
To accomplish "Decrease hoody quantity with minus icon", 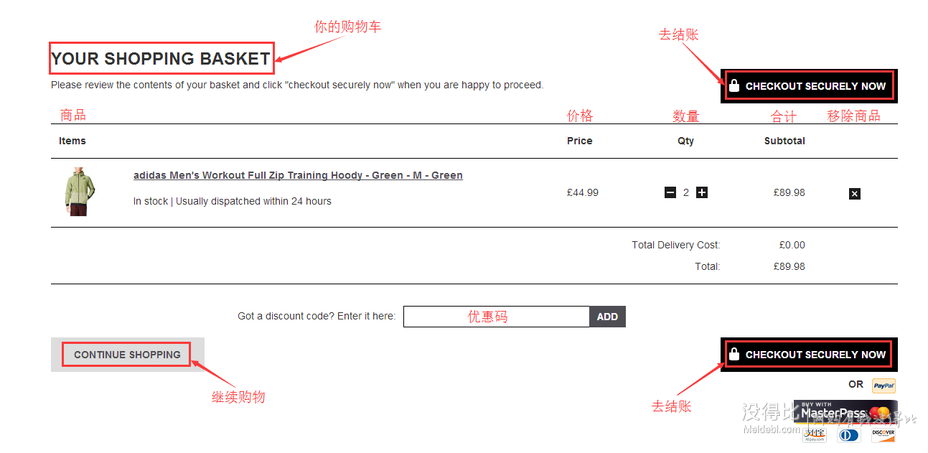I will [x=670, y=192].
